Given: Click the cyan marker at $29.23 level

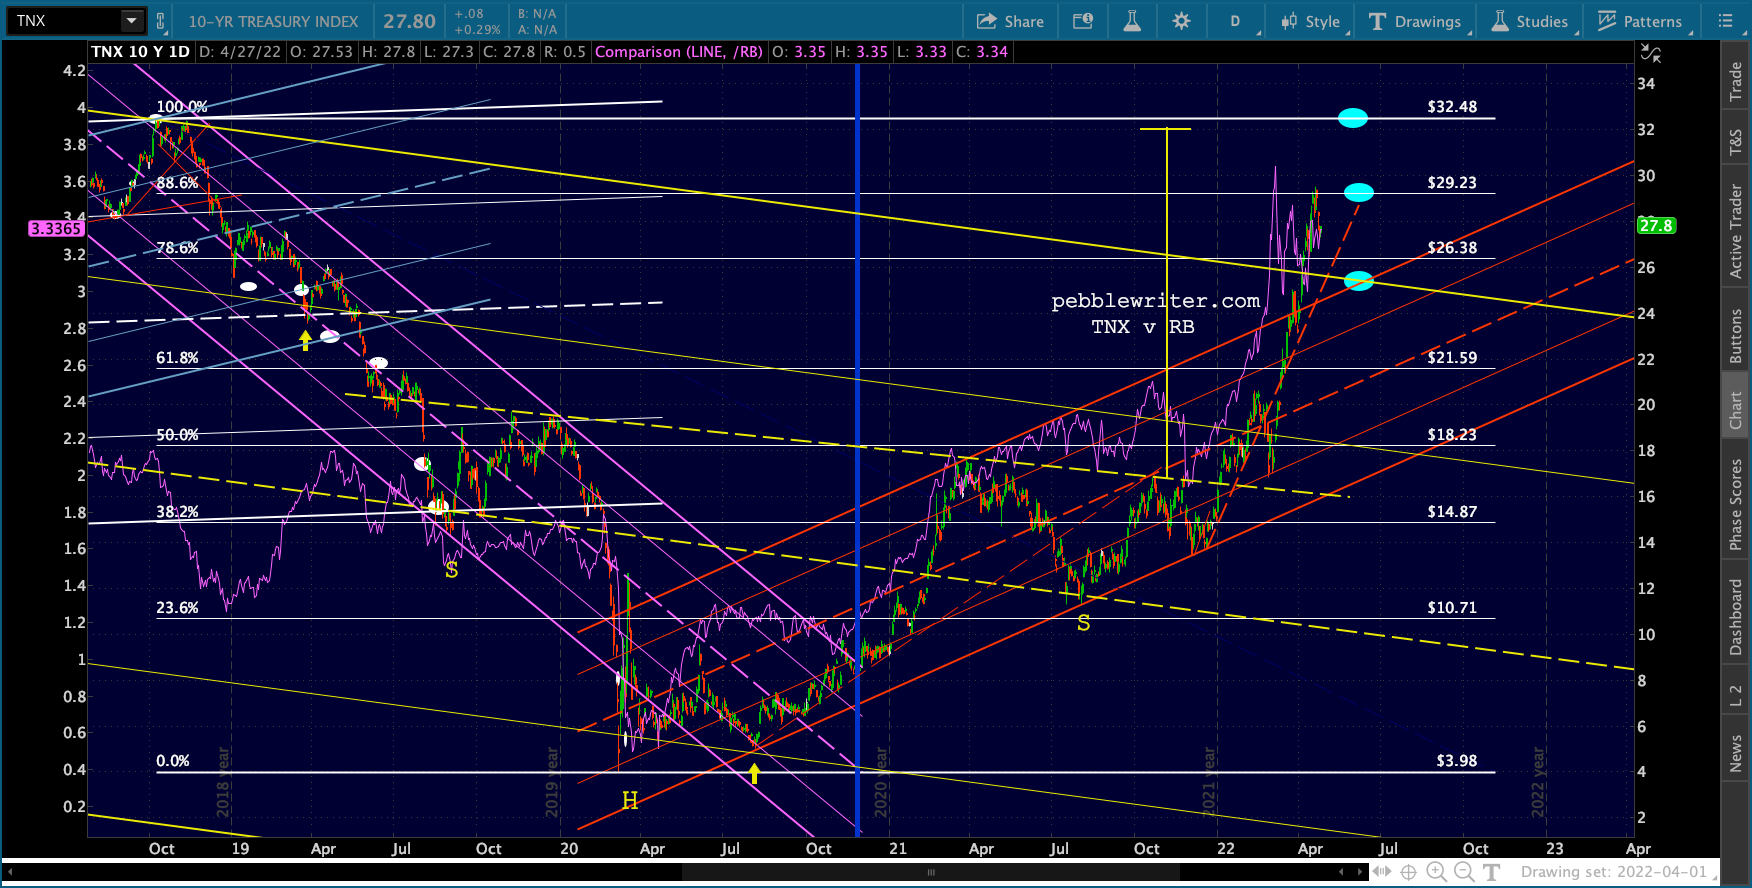Looking at the screenshot, I should pyautogui.click(x=1358, y=192).
